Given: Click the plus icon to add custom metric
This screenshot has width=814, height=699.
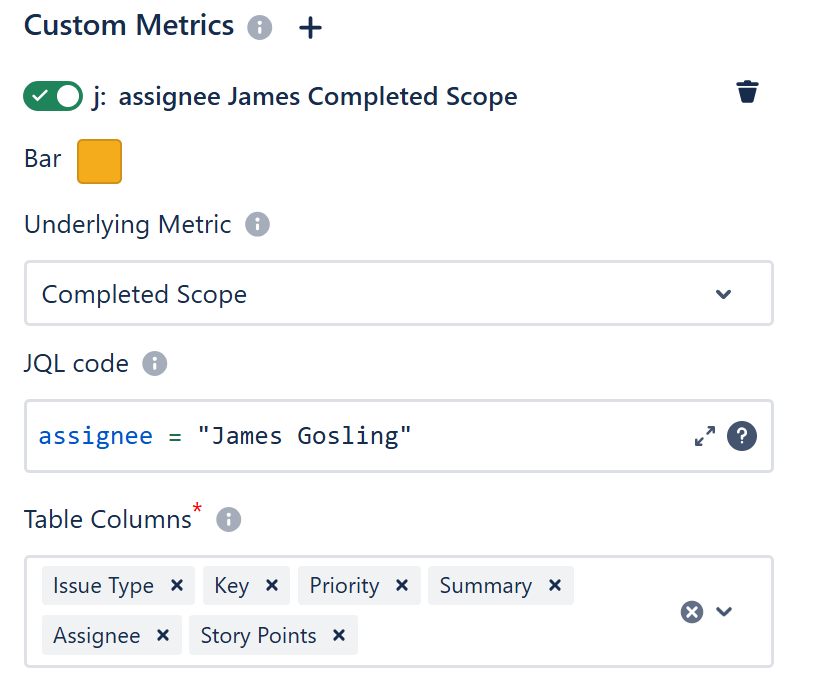Looking at the screenshot, I should coord(311,28).
